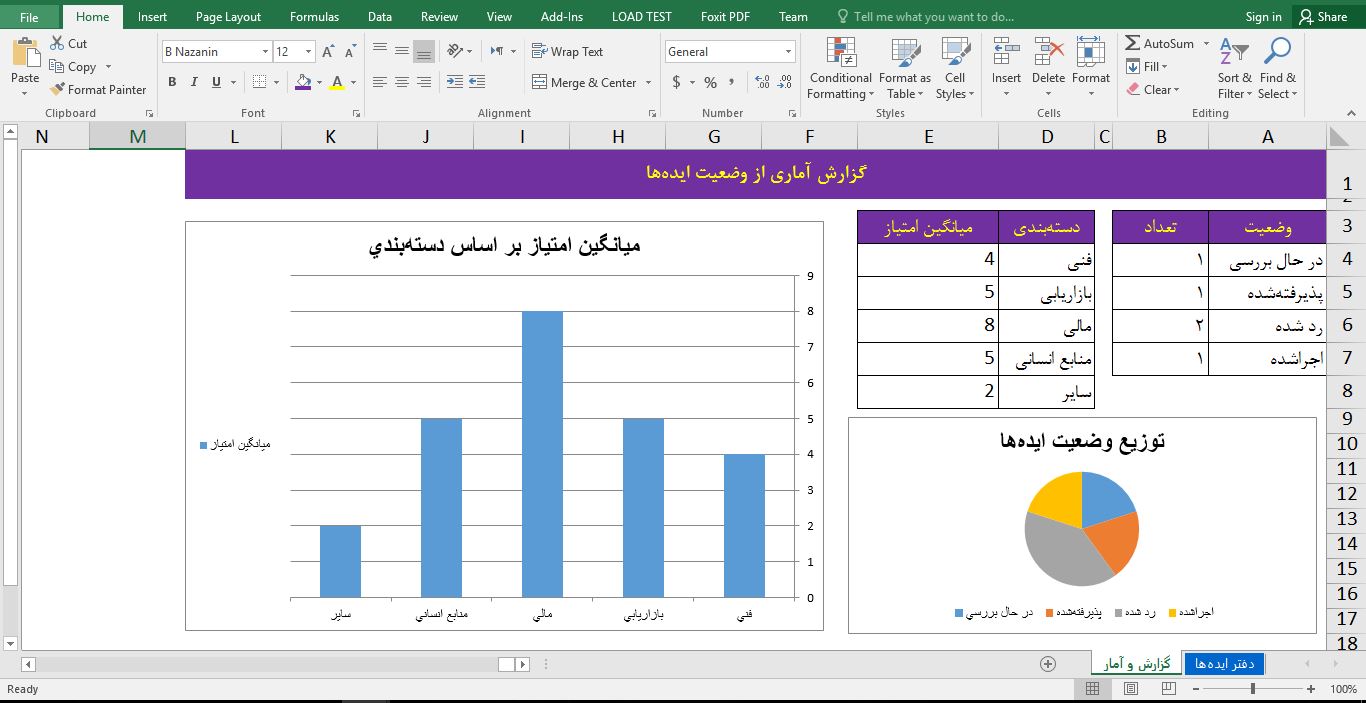Switch to the Page Layout ribbon tab
1366x703 pixels.
point(228,17)
